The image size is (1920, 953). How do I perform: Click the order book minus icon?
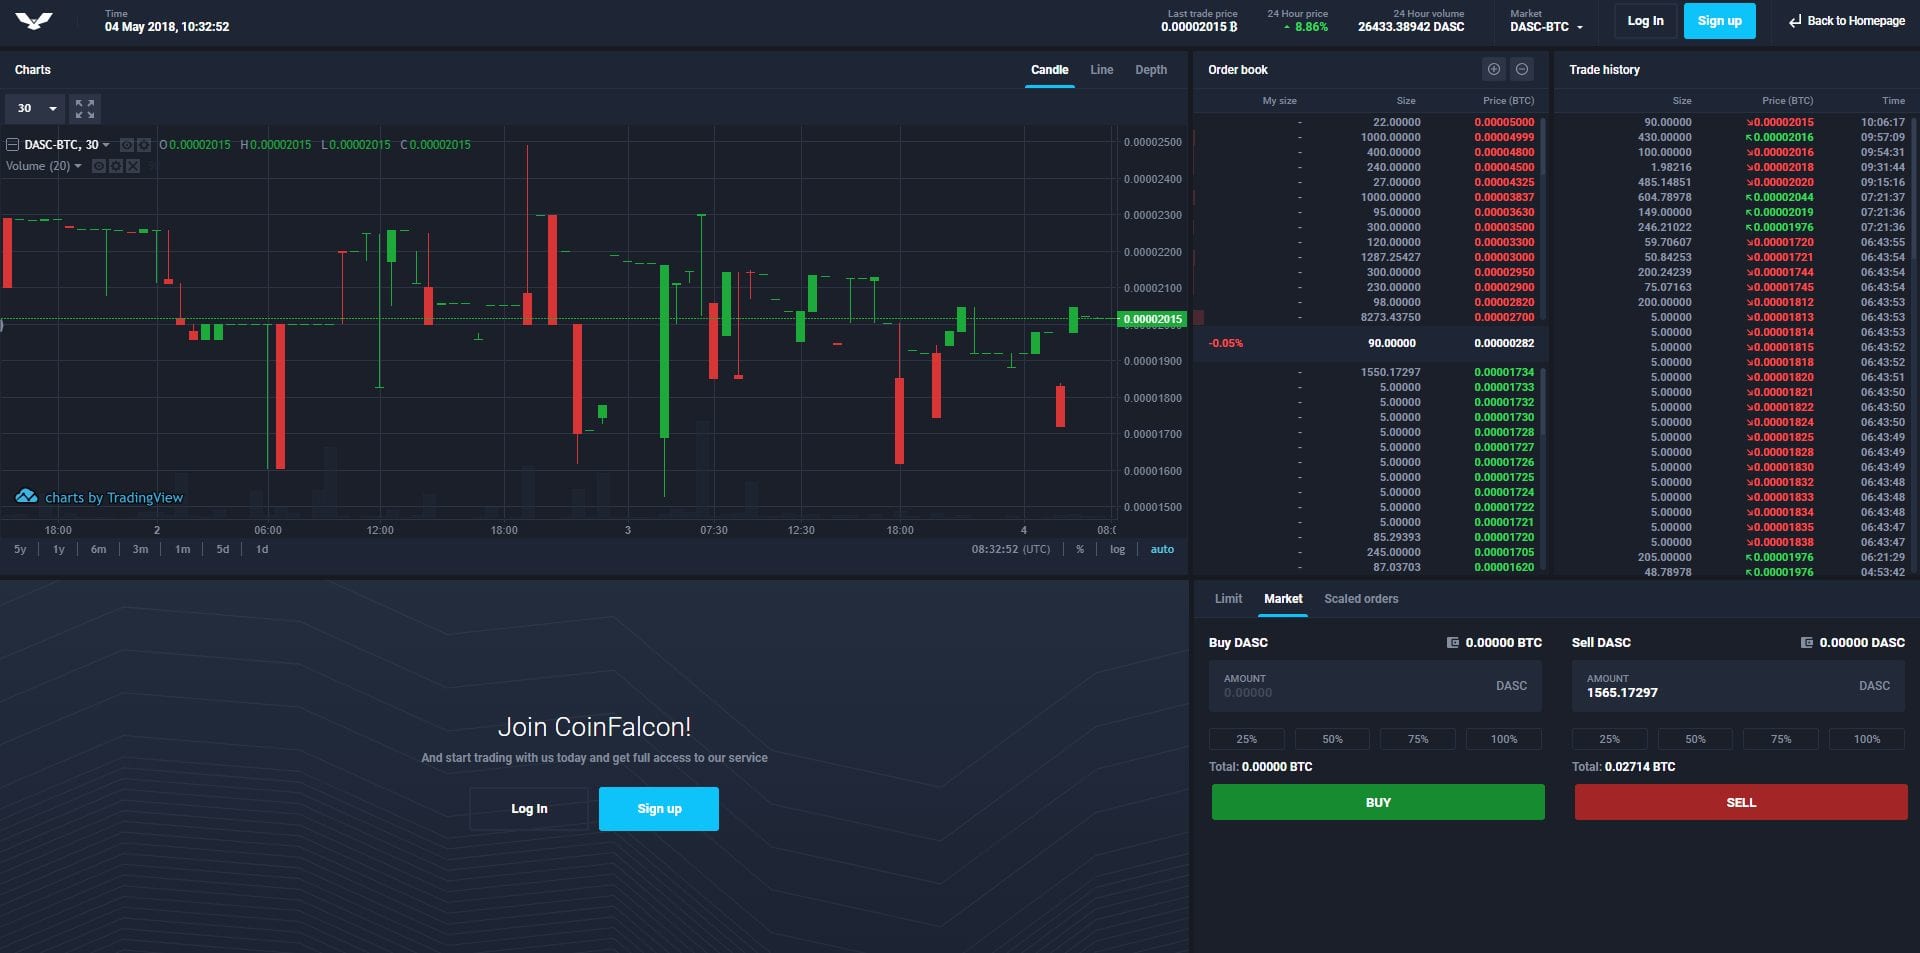click(1521, 69)
